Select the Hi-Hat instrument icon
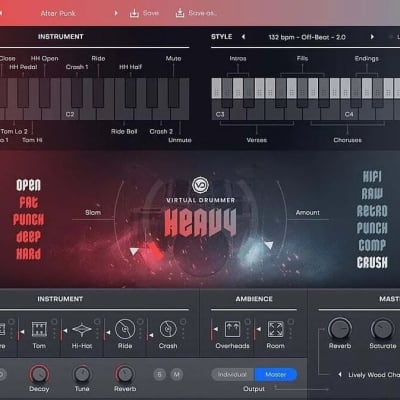Image resolution: width=400 pixels, height=400 pixels. (x=82, y=329)
